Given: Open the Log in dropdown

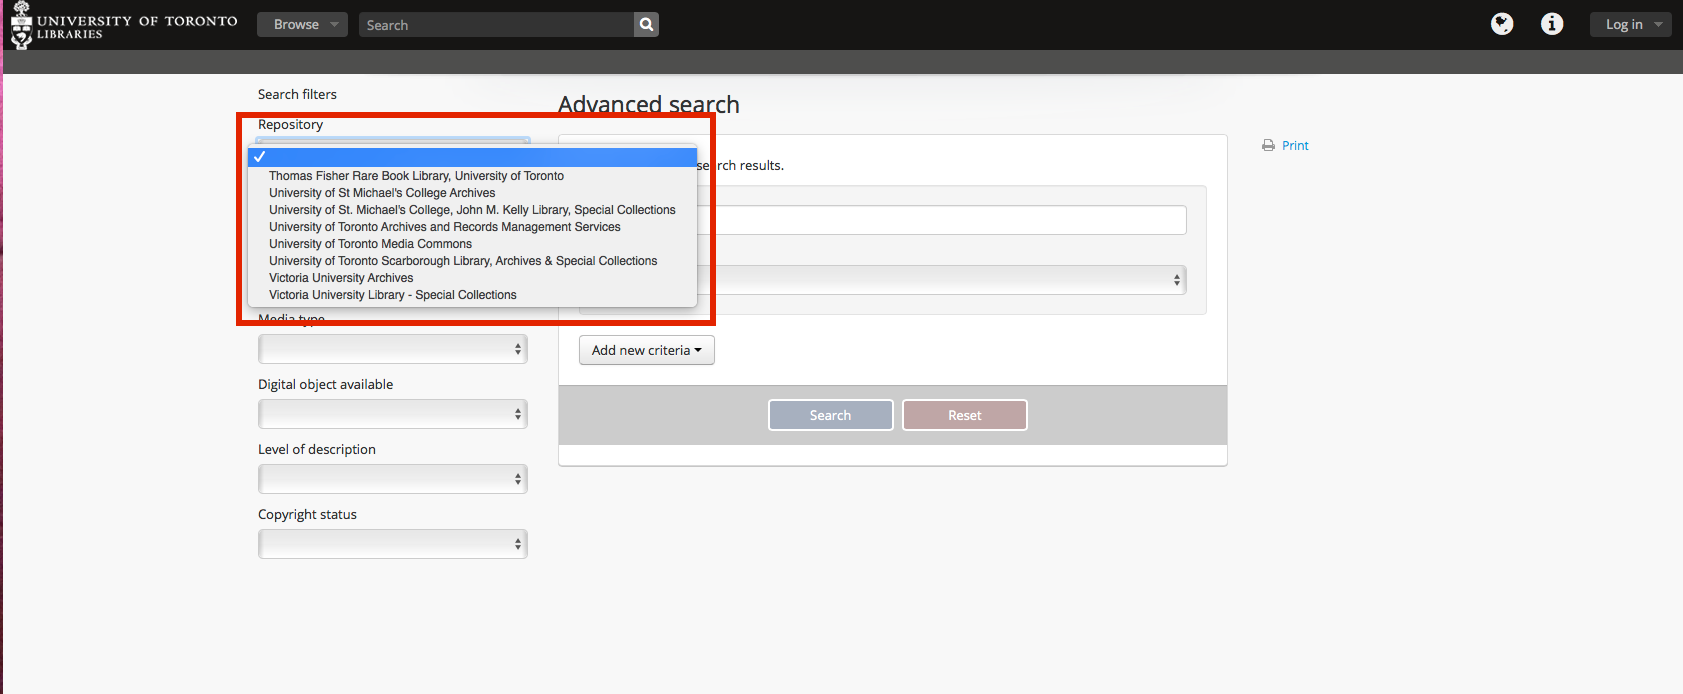Looking at the screenshot, I should tap(1630, 25).
